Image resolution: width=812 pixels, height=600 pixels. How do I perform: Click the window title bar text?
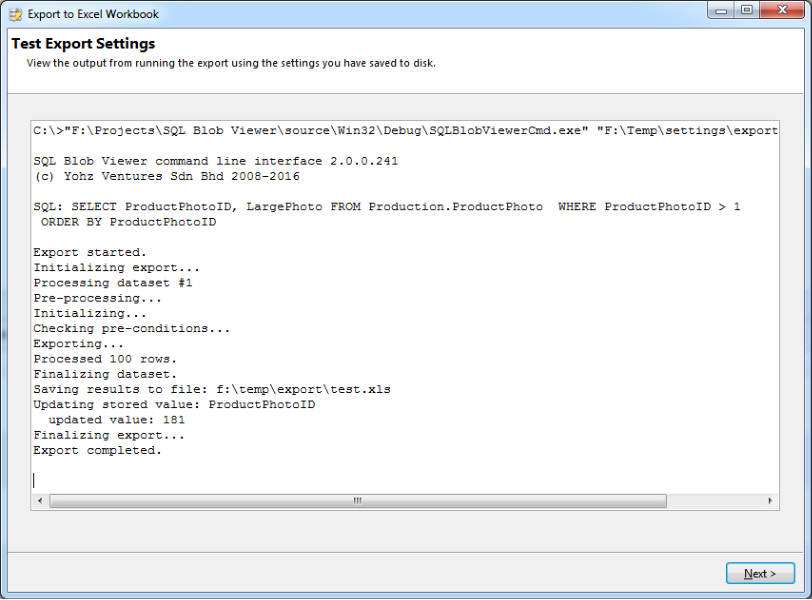point(93,14)
